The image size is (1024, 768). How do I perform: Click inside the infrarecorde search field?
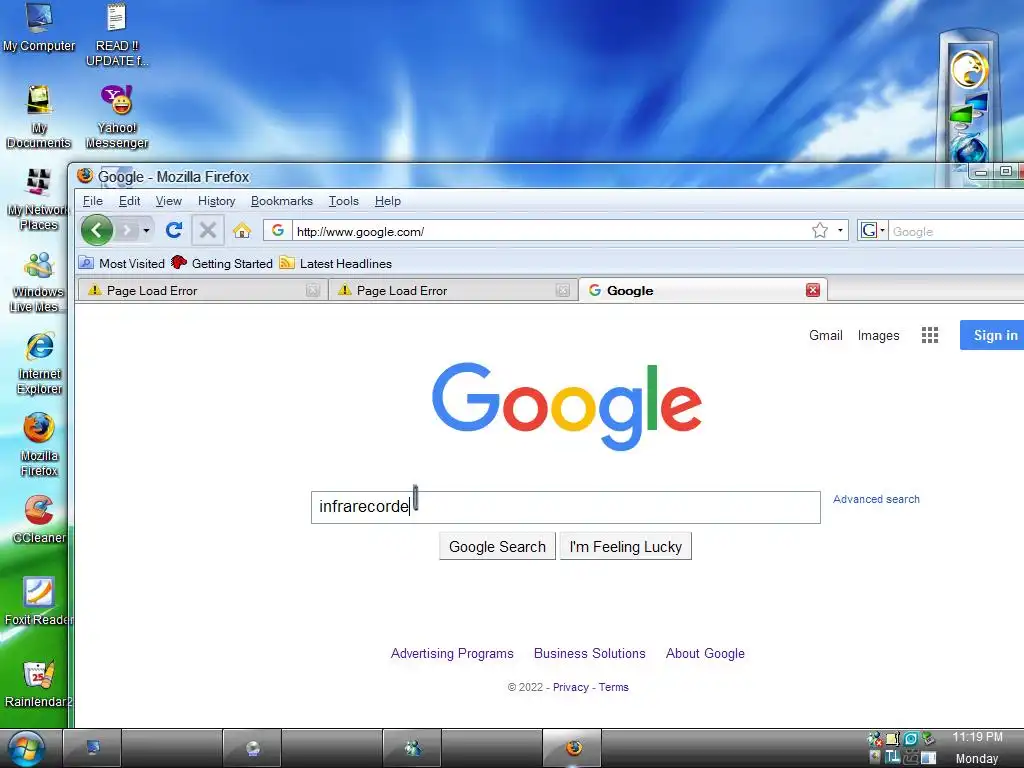[x=566, y=507]
